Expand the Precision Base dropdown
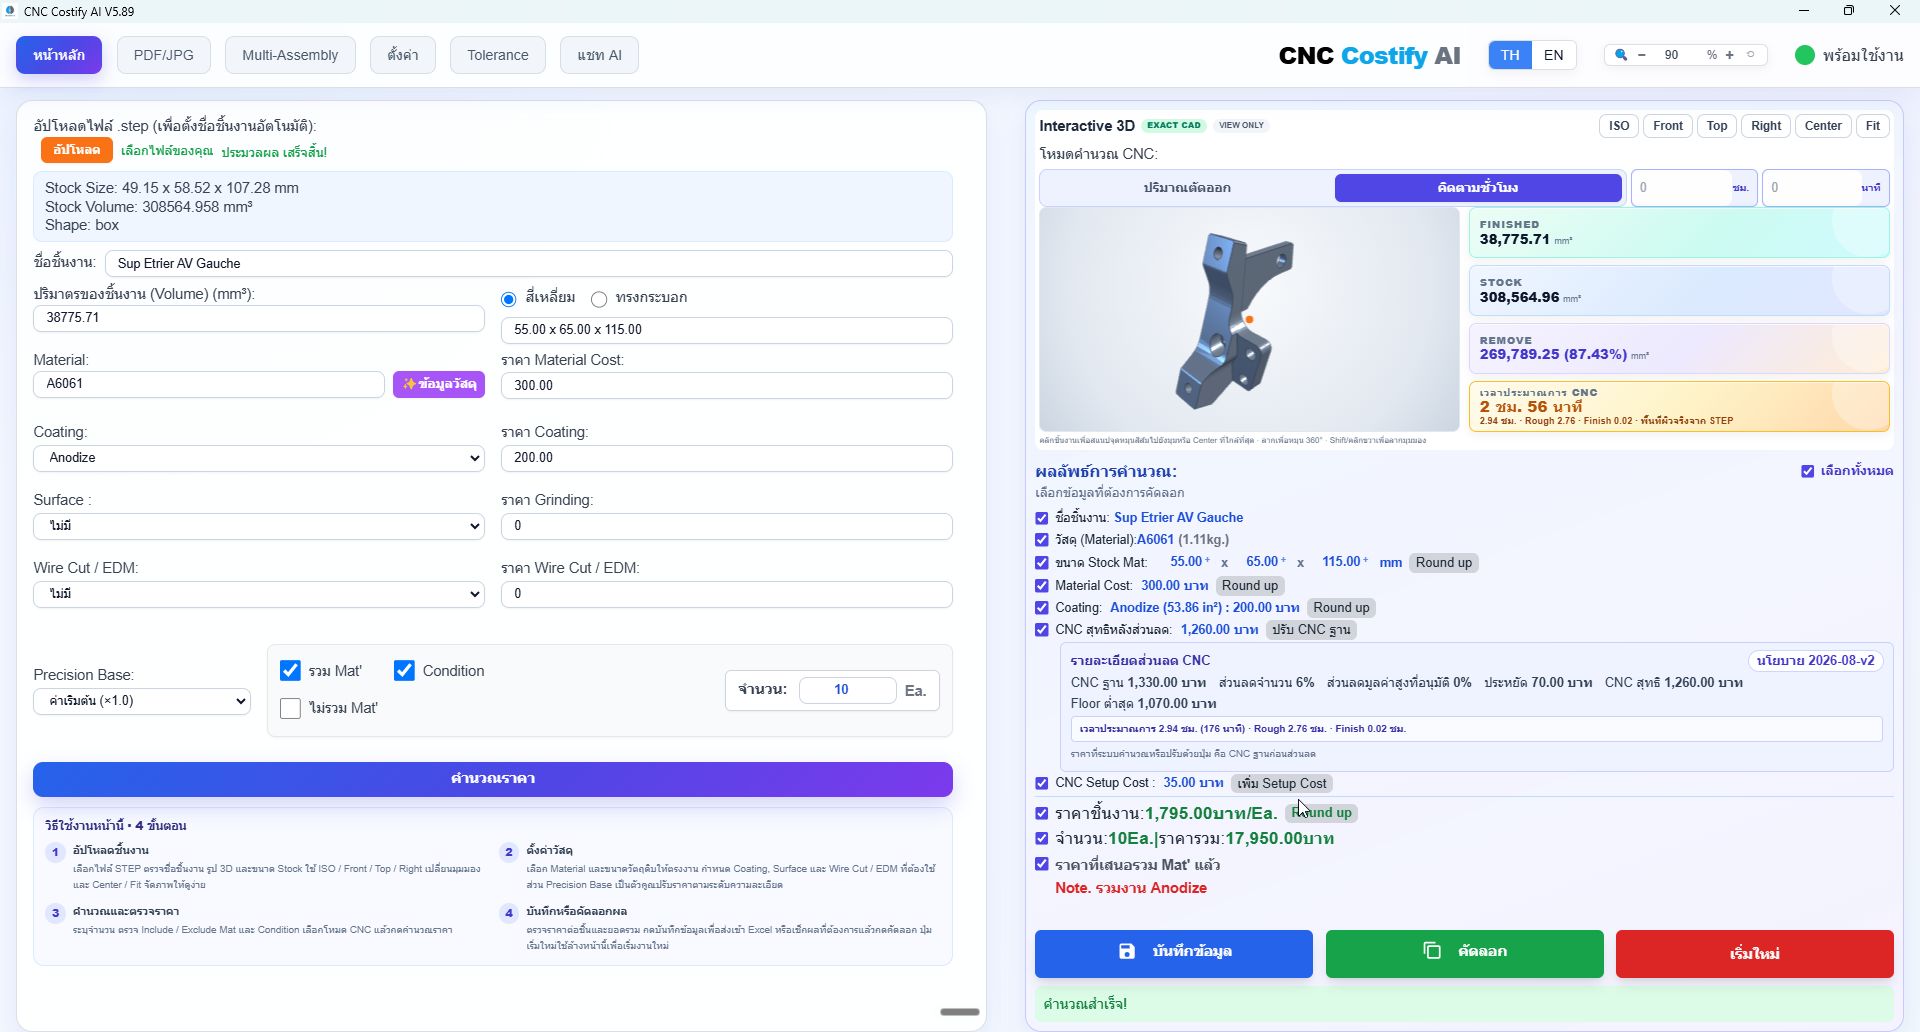This screenshot has height=1032, width=1920. [142, 701]
